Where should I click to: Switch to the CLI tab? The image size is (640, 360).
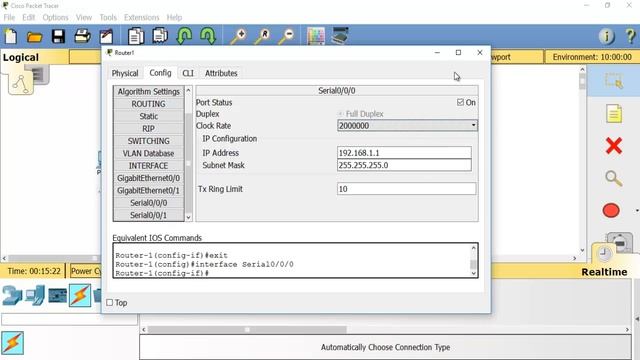point(188,73)
